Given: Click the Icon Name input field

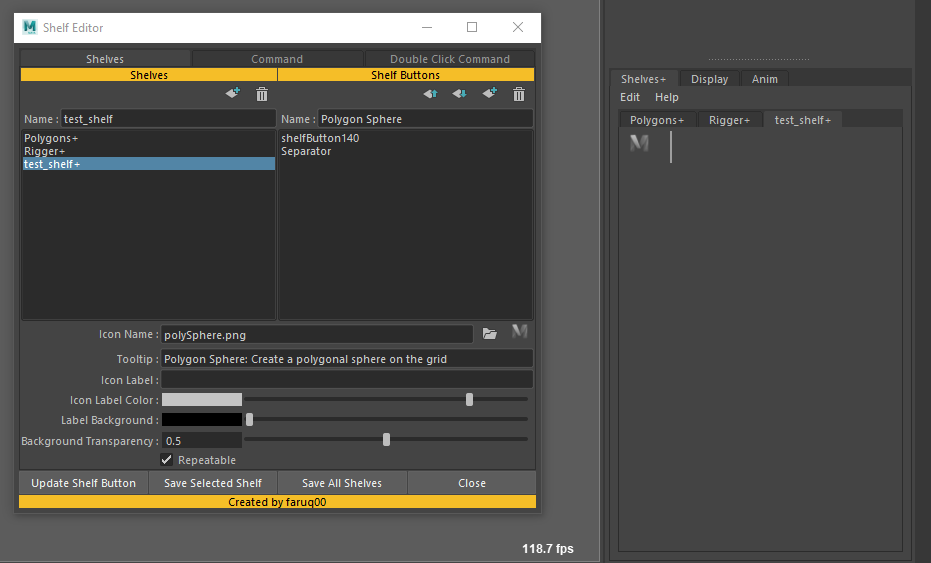Looking at the screenshot, I should click(x=317, y=334).
